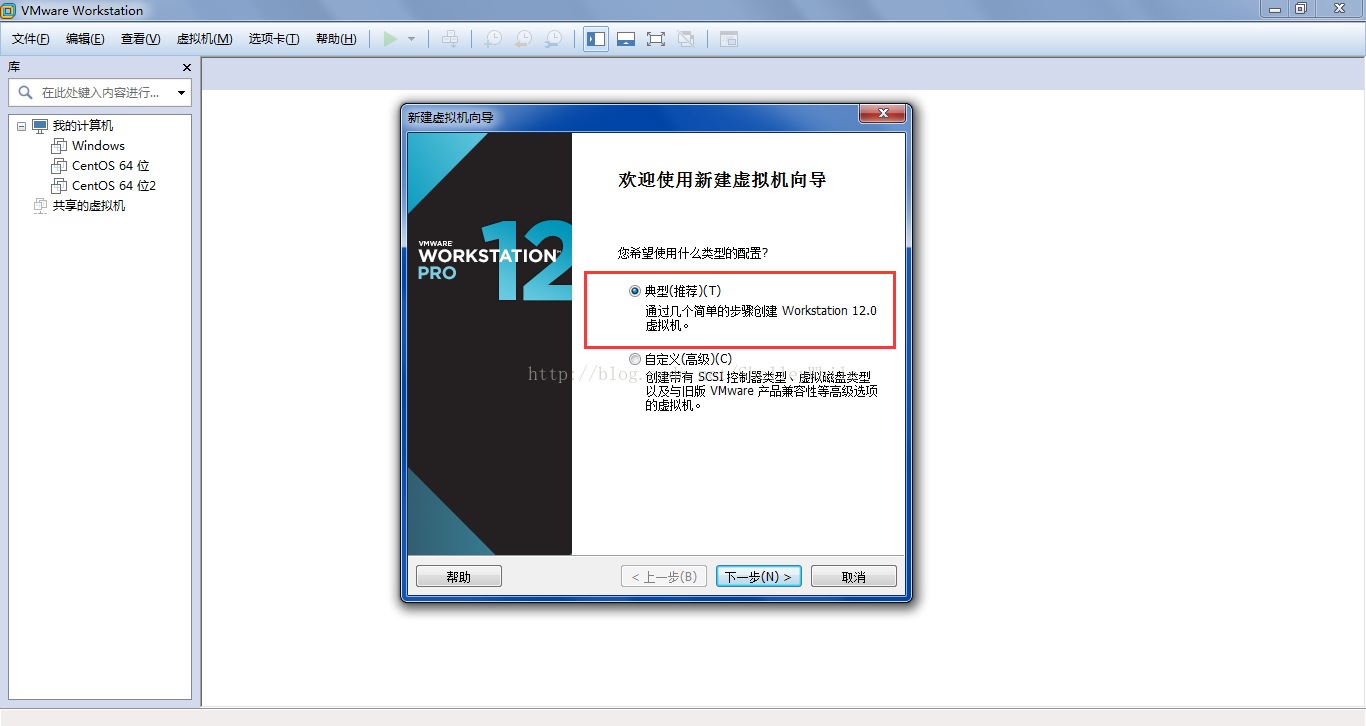The width and height of the screenshot is (1366, 726).
Task: Select the CentOS 64 位 virtual machine
Action: click(110, 166)
